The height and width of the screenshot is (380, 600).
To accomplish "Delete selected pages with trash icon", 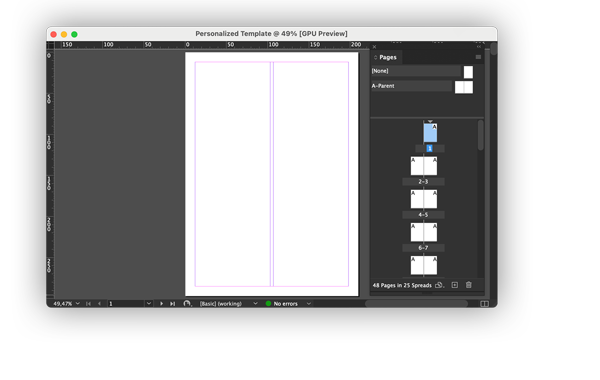I will [469, 285].
